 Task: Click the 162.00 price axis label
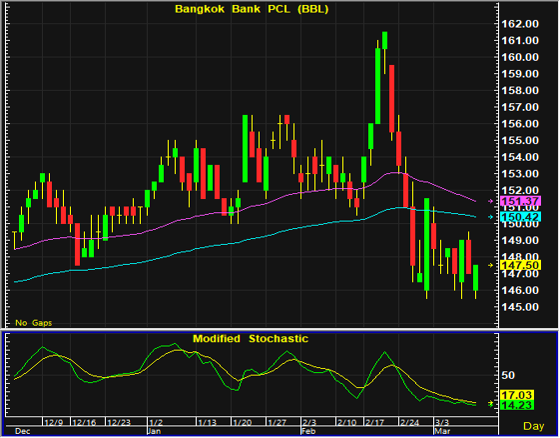[x=520, y=24]
